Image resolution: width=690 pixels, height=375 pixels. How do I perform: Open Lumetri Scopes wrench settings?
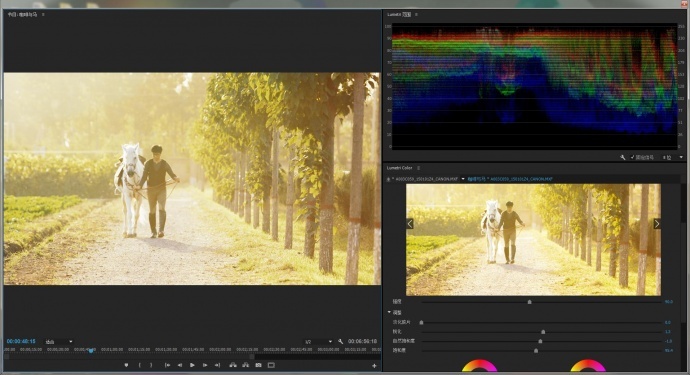623,157
